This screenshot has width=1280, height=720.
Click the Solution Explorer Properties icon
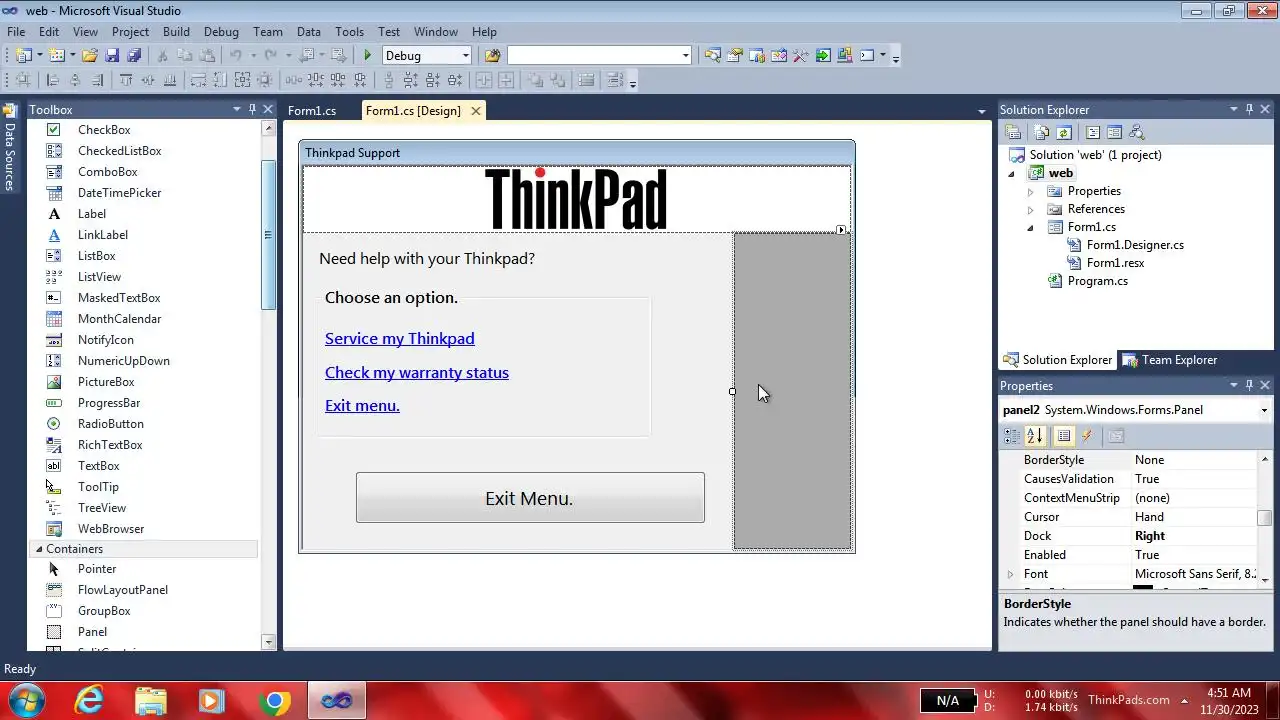tap(1013, 132)
